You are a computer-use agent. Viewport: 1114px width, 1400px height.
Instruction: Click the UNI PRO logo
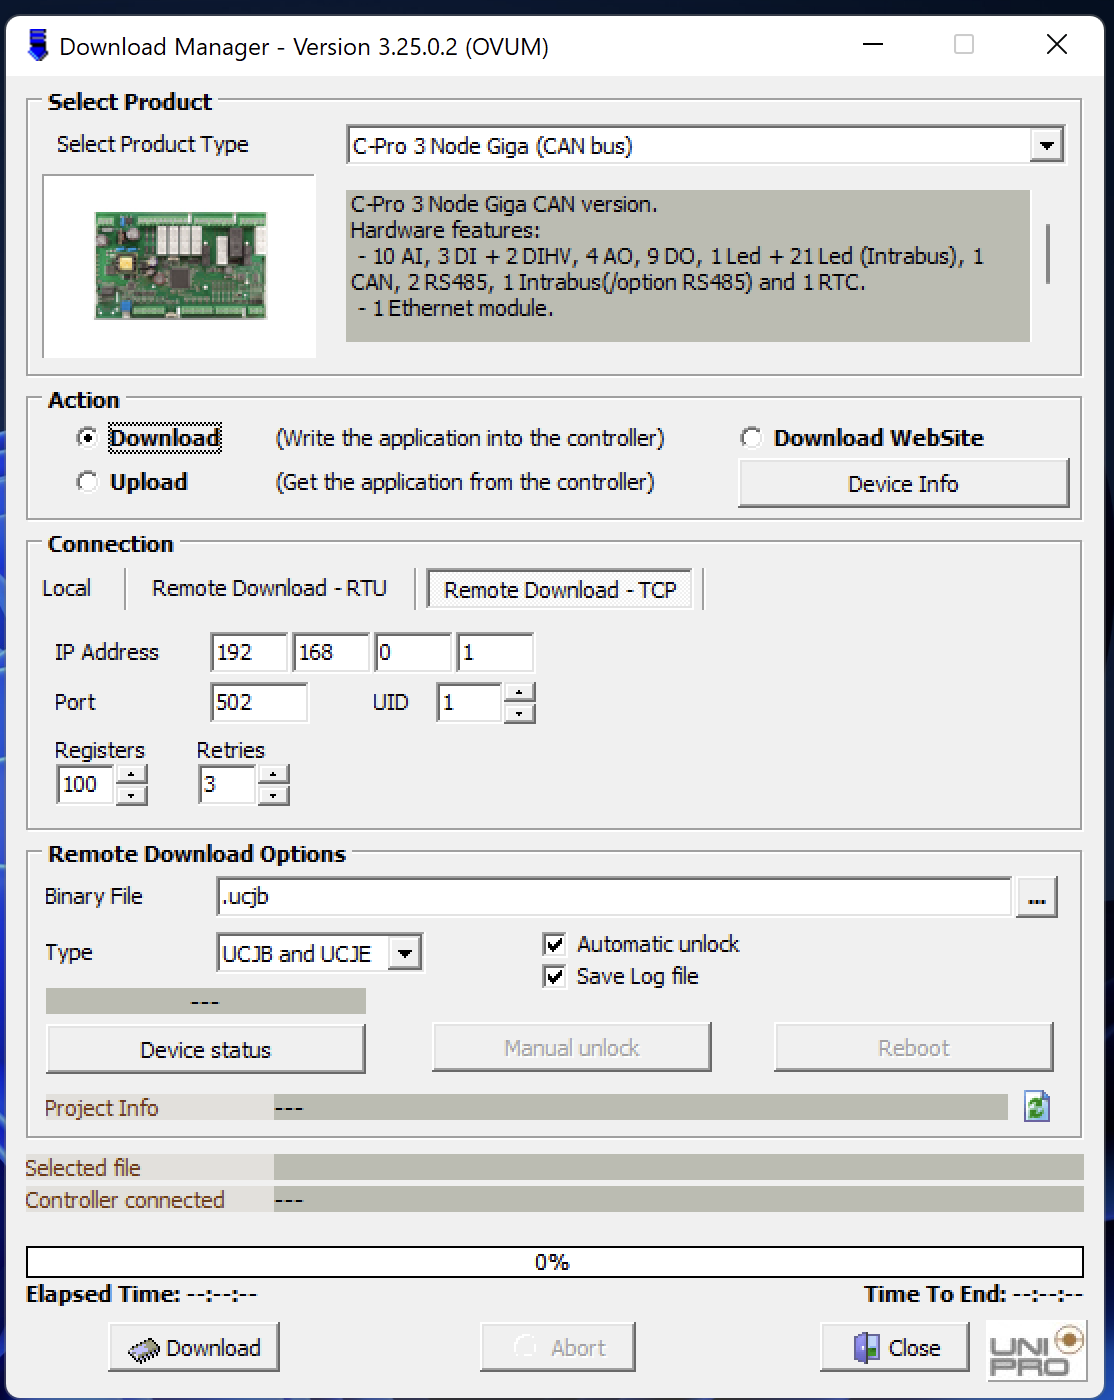1036,1351
